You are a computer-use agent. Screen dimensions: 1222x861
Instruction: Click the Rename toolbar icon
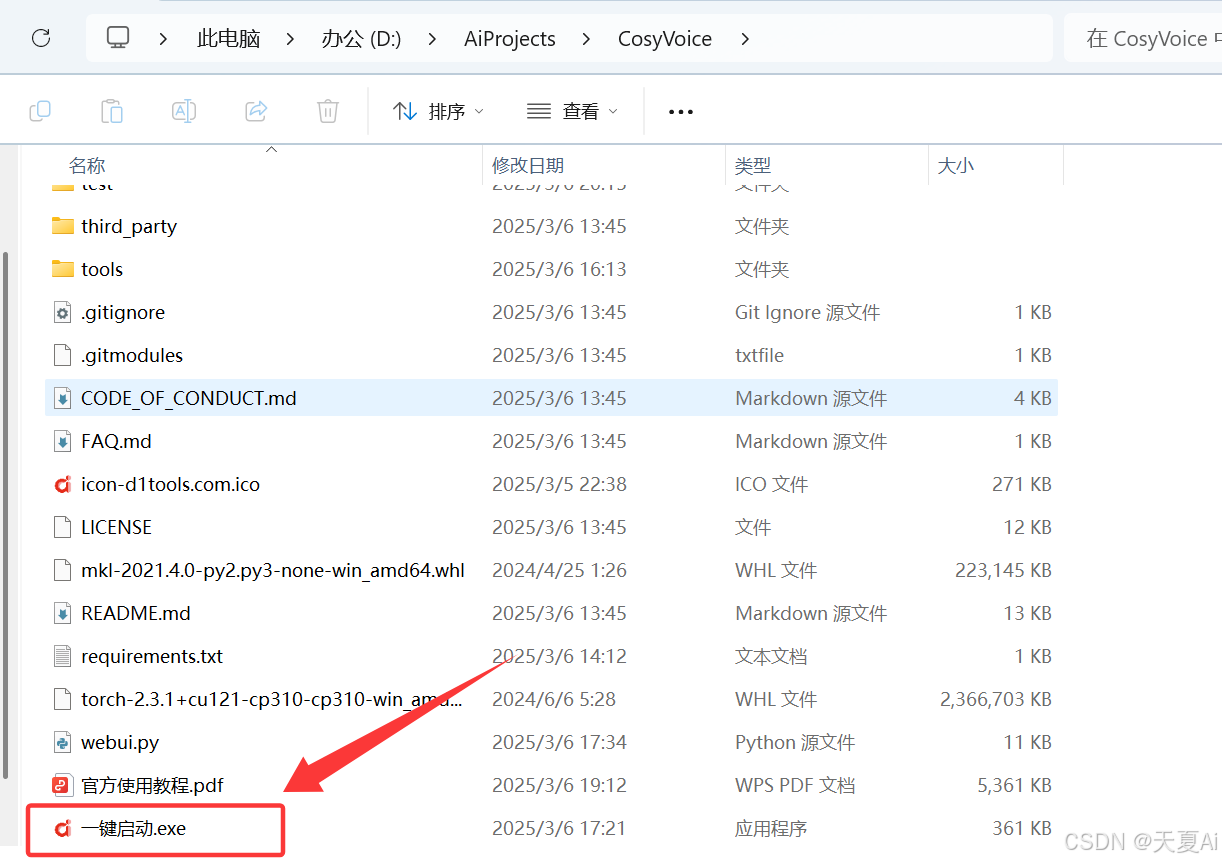click(x=184, y=111)
